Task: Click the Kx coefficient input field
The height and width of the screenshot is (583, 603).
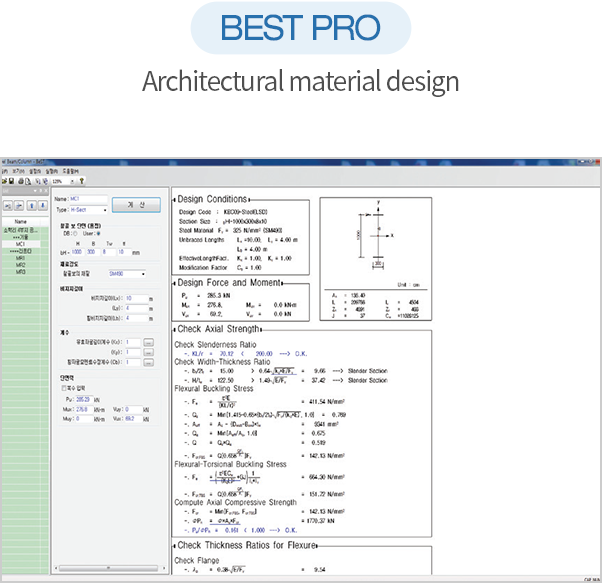Action: tap(133, 342)
